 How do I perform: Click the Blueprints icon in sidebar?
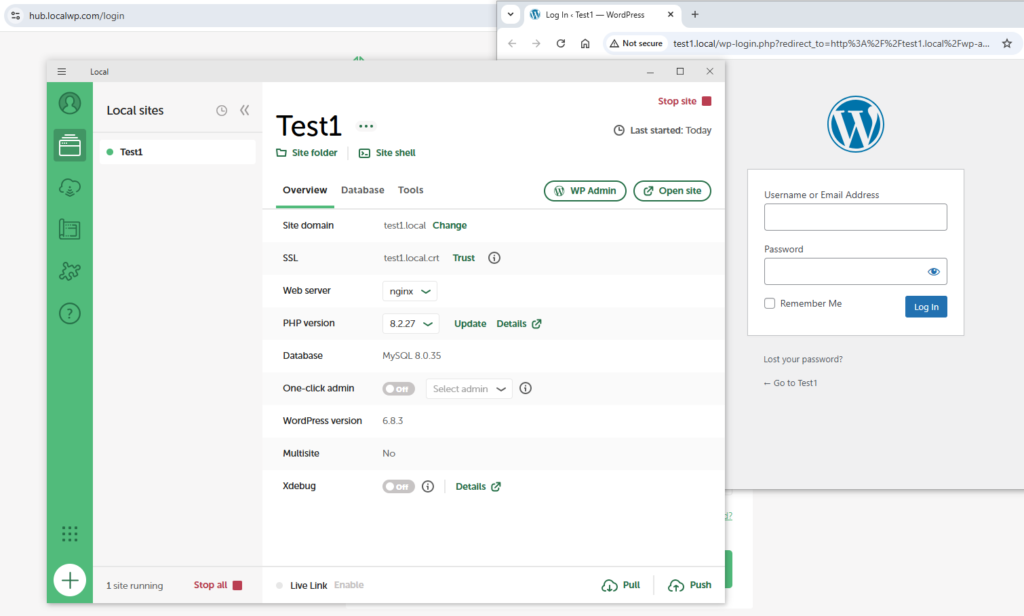point(70,229)
